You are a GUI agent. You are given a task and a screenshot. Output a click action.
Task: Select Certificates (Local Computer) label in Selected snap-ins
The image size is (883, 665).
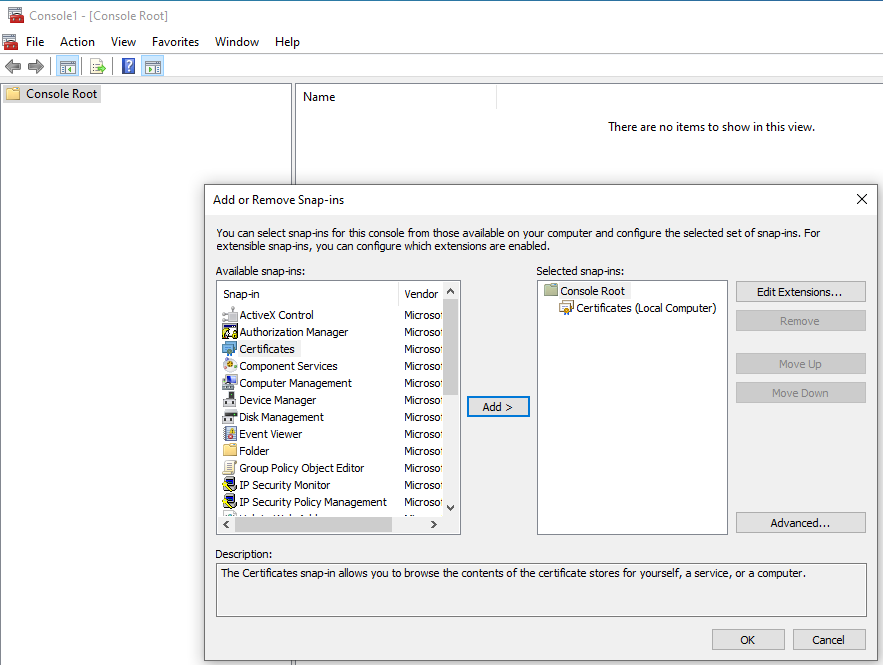click(646, 308)
